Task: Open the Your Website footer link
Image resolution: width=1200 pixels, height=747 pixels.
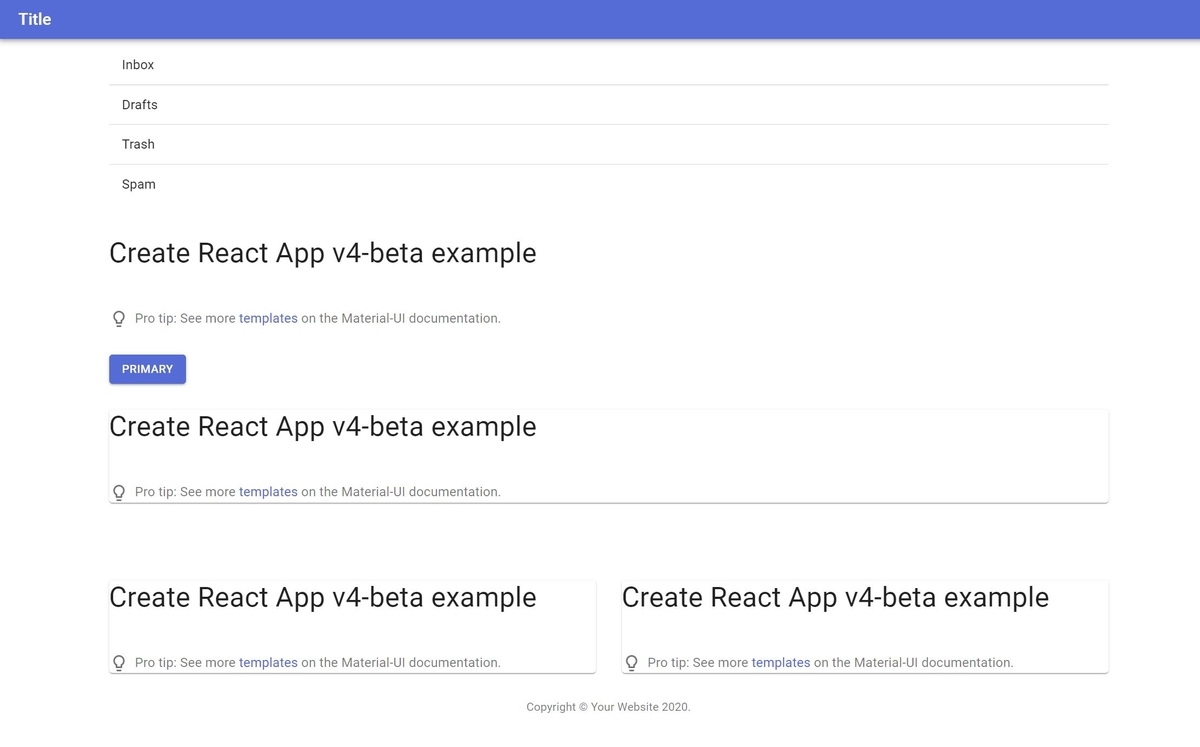Action: 624,707
